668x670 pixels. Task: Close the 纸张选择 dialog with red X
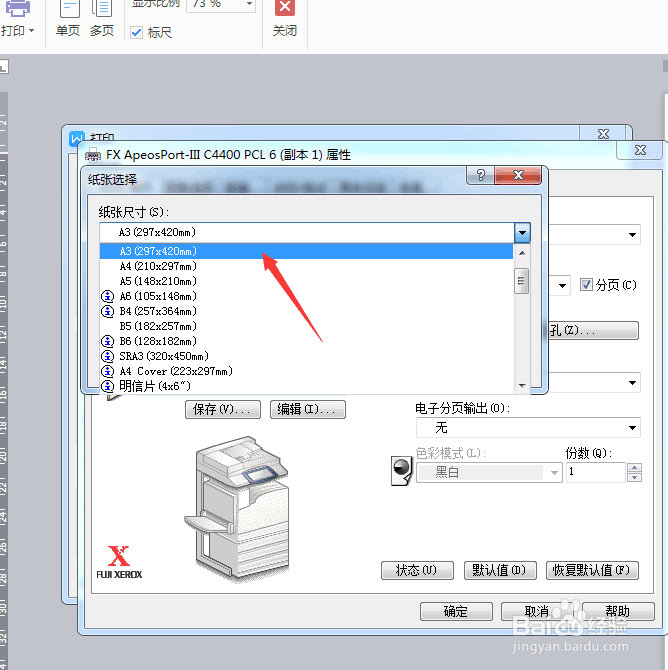pos(518,175)
